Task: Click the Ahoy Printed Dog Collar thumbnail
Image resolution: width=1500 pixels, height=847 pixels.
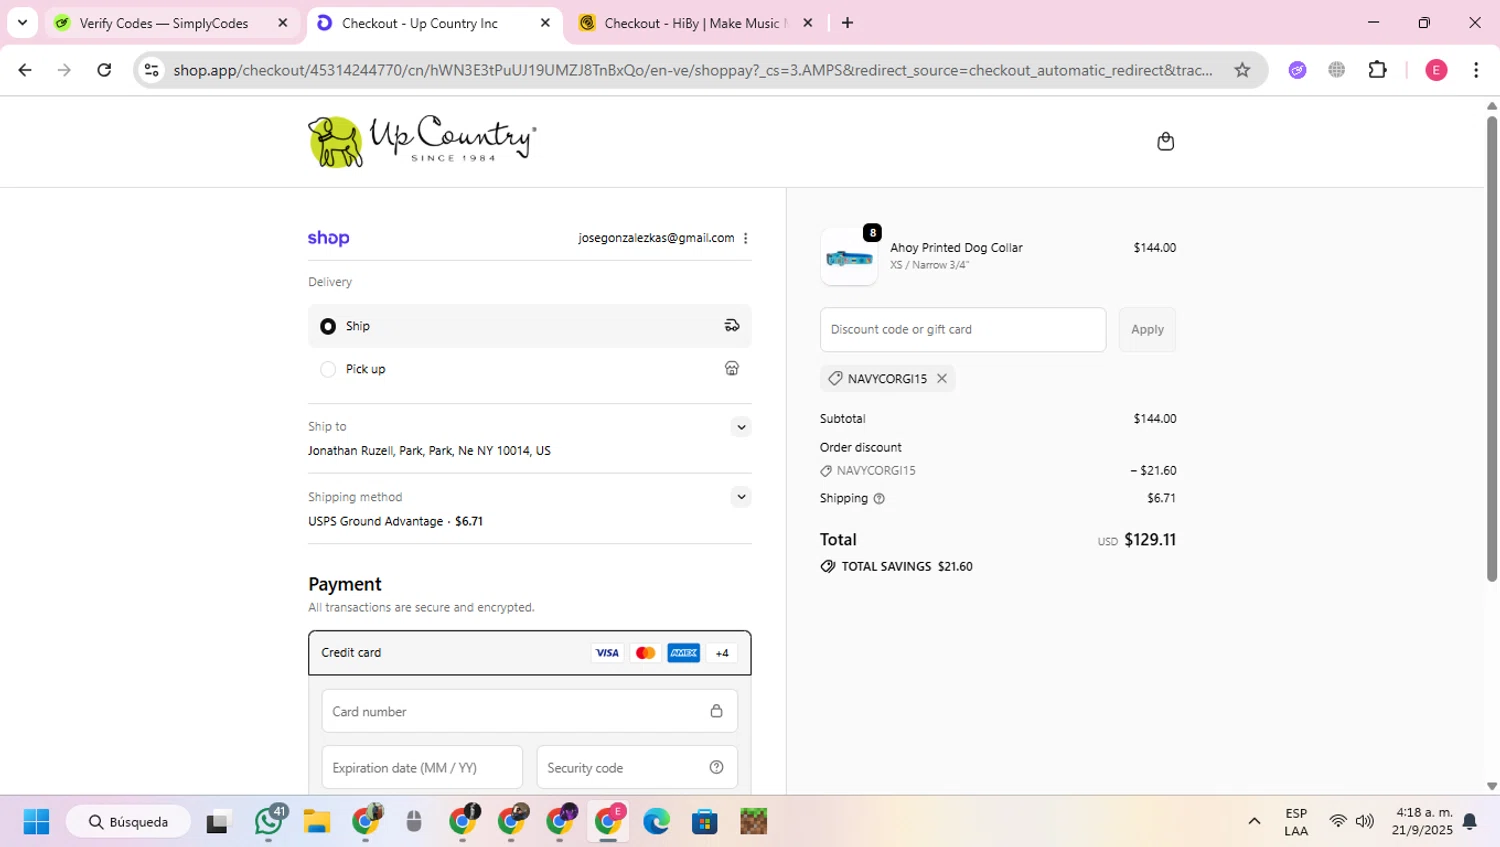Action: pyautogui.click(x=849, y=257)
